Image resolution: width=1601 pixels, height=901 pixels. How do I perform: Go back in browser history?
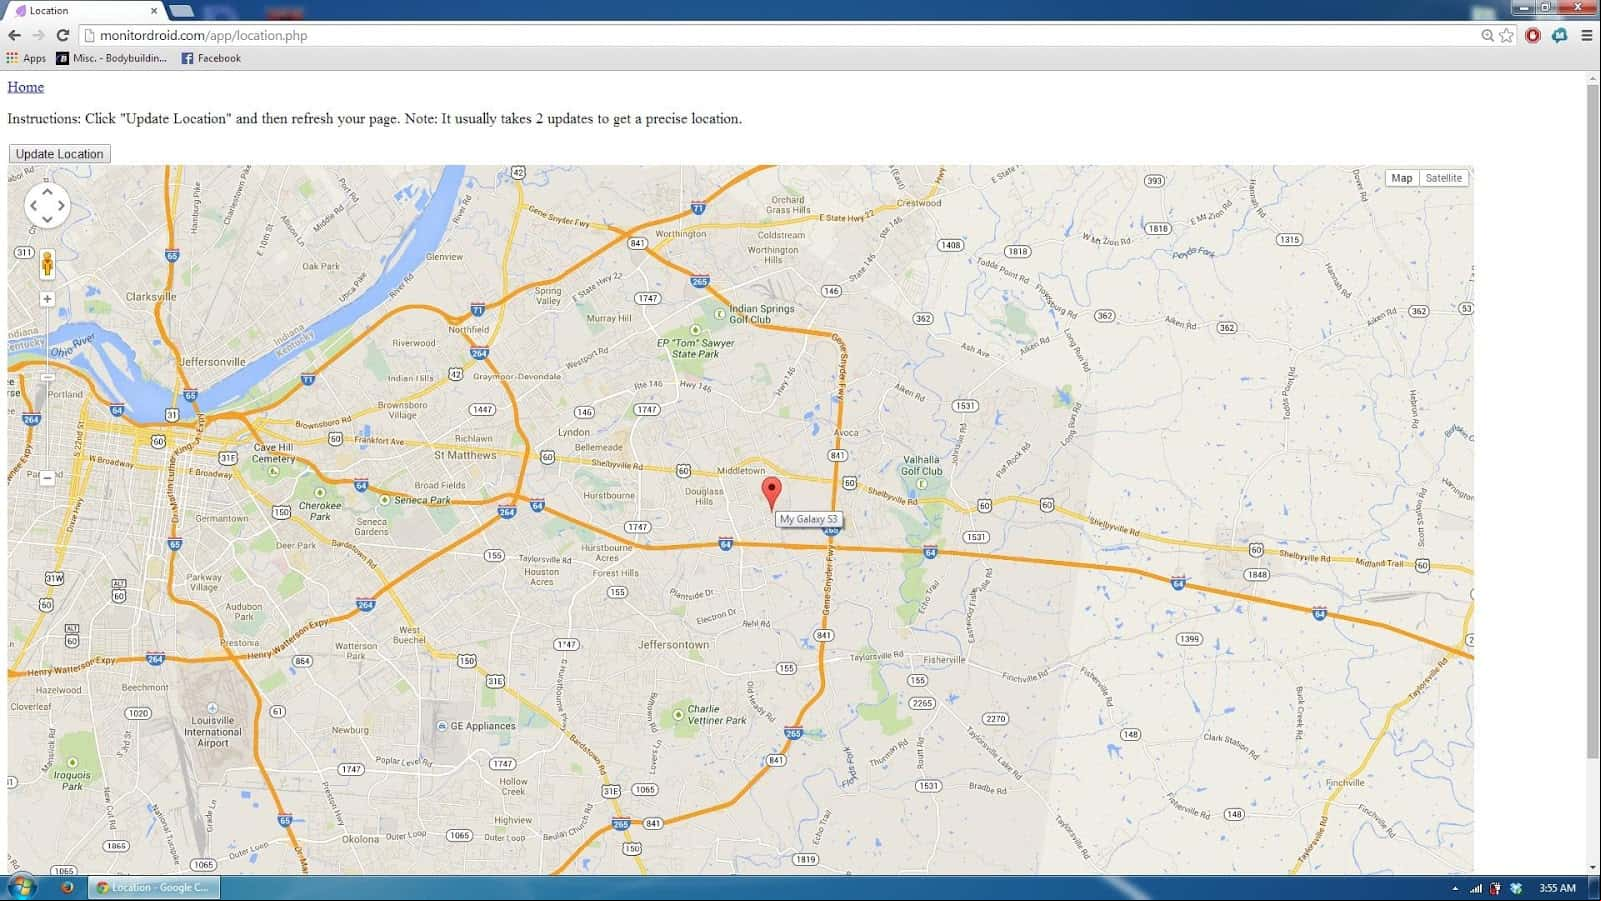click(x=14, y=35)
